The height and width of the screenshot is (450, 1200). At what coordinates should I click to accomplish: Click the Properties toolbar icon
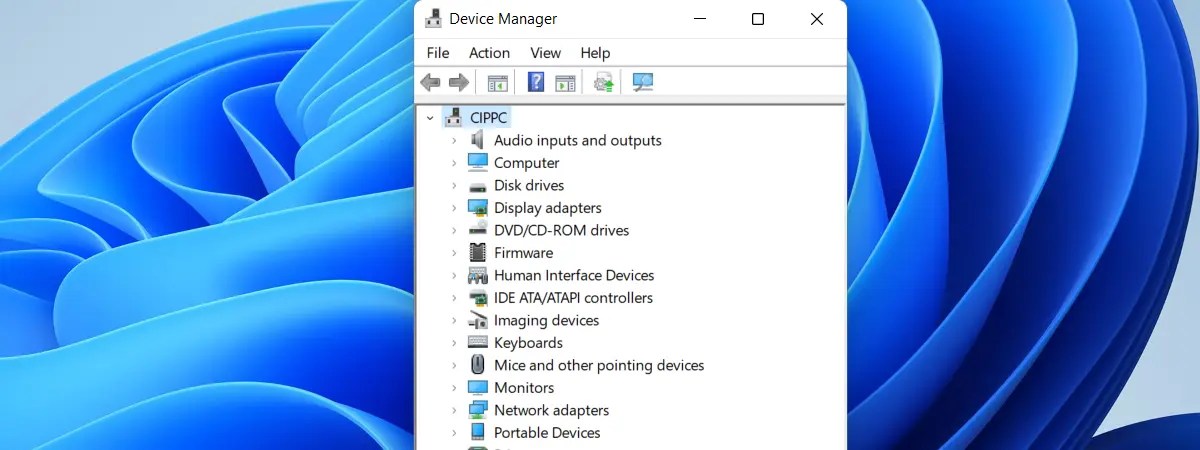pos(565,82)
